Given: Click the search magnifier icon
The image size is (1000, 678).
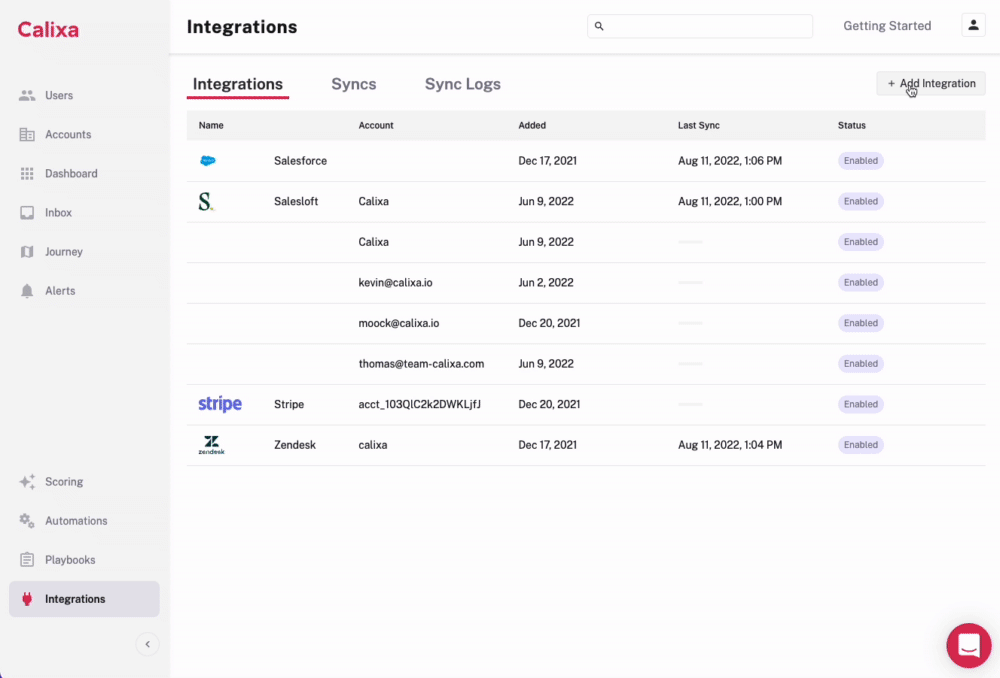Looking at the screenshot, I should (599, 26).
